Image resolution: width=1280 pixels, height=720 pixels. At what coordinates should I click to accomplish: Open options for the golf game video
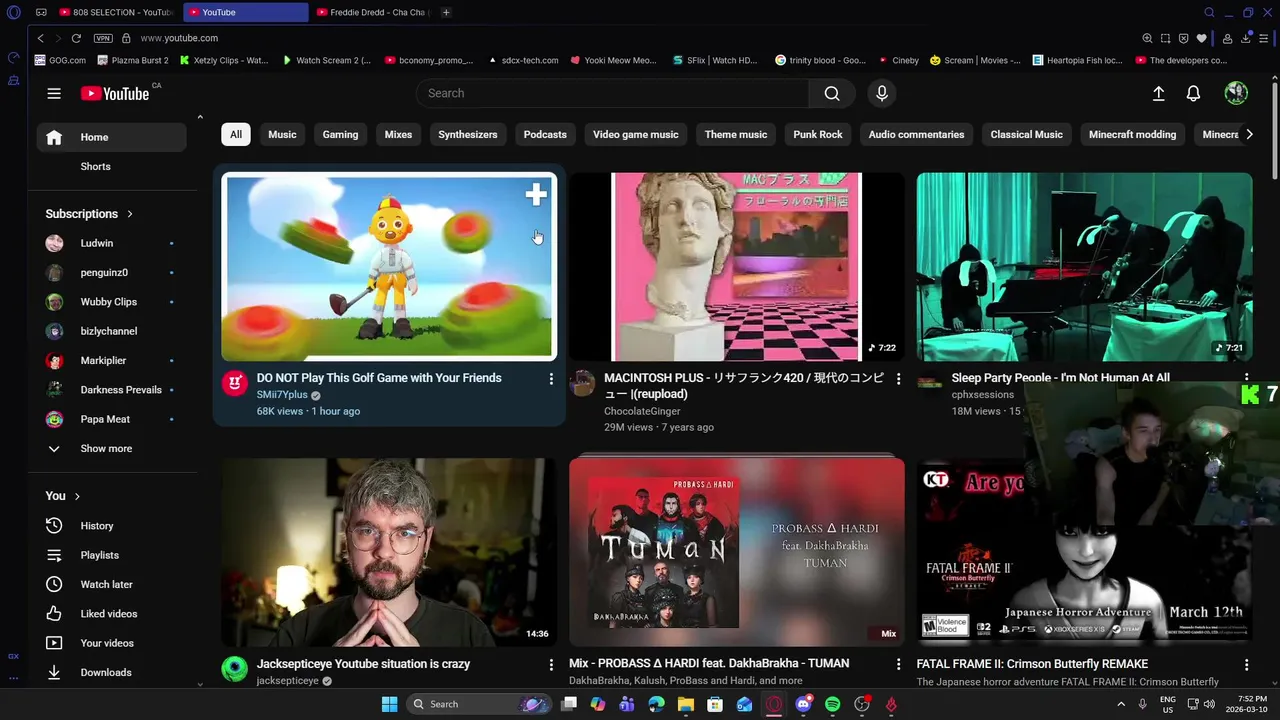(x=551, y=379)
